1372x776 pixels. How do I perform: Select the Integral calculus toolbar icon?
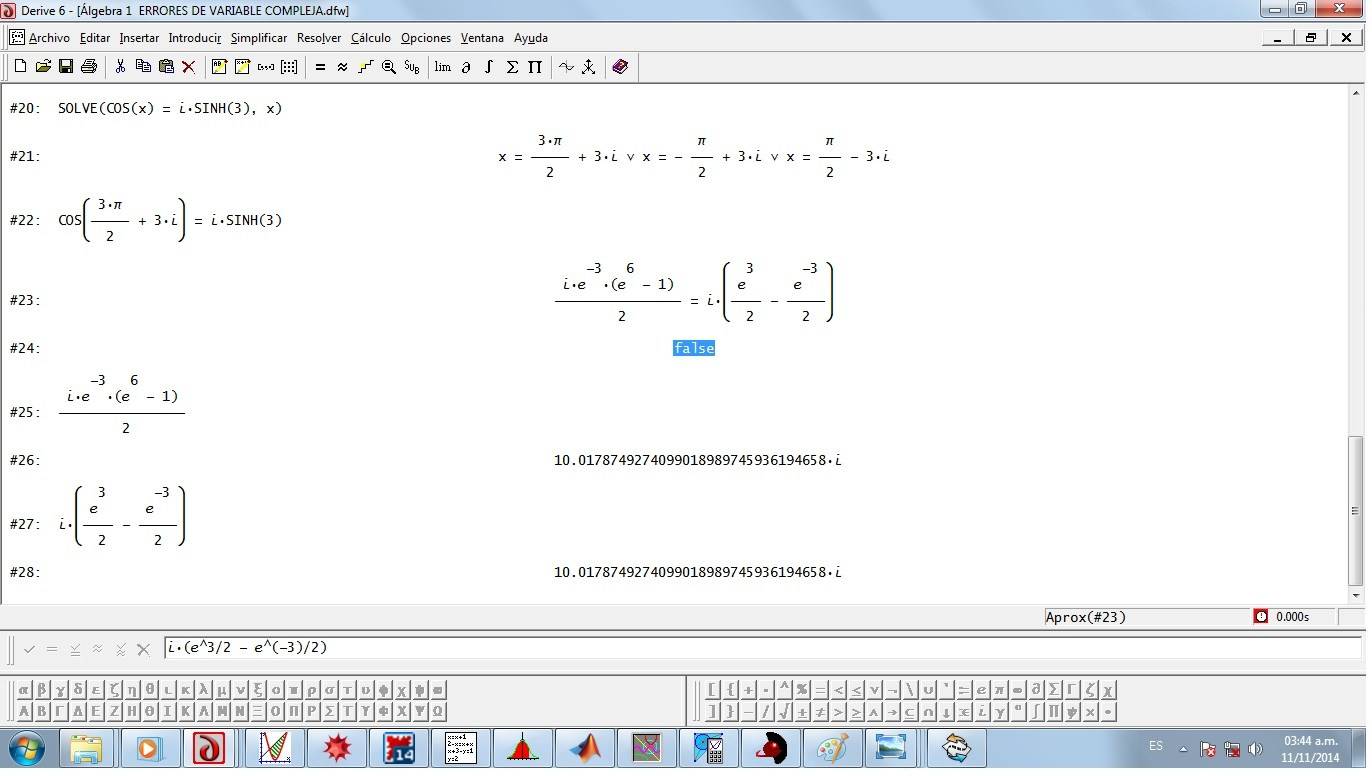click(x=489, y=67)
